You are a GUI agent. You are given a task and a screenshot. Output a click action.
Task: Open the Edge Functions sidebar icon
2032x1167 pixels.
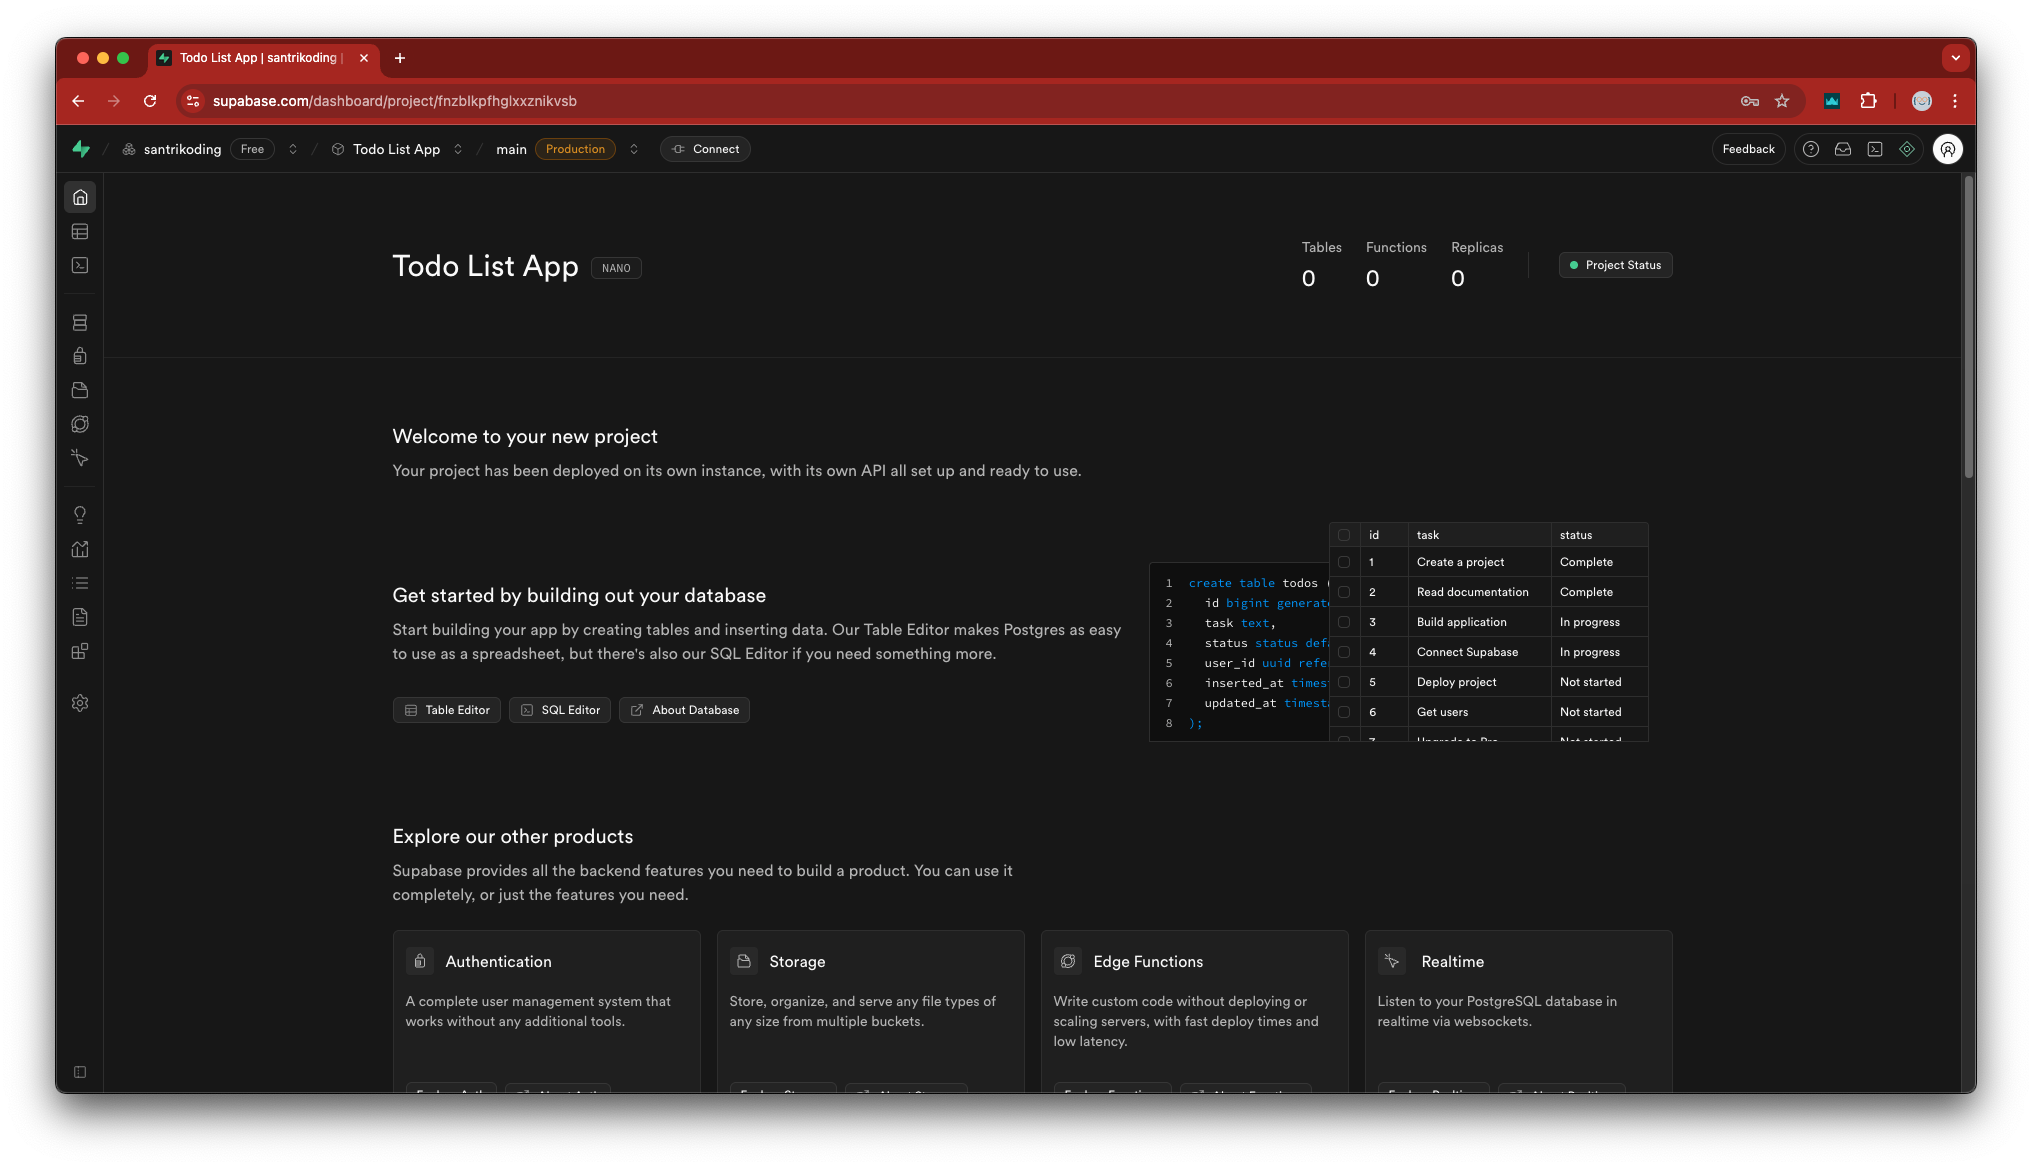pos(80,424)
